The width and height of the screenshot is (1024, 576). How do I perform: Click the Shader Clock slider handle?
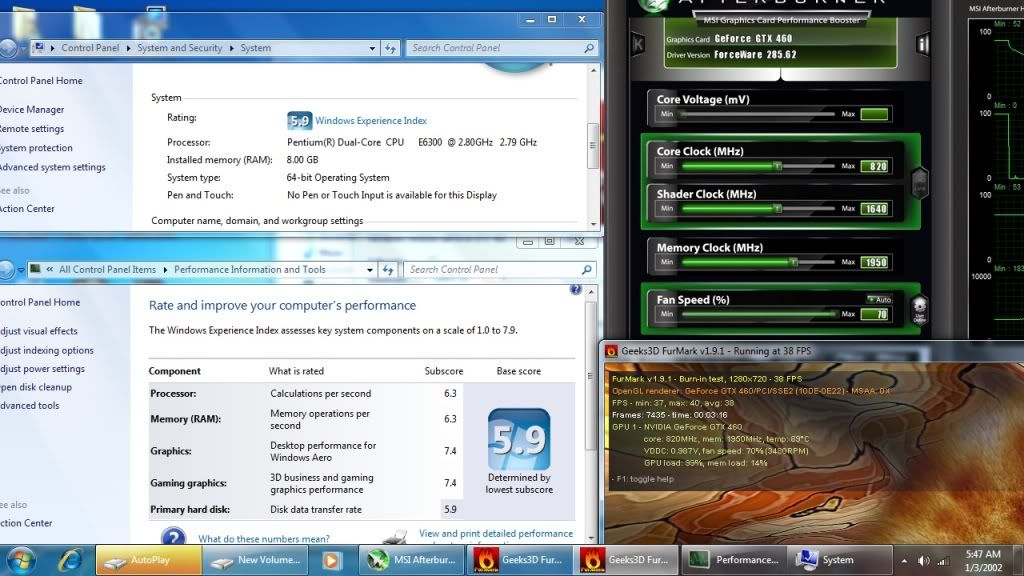(777, 208)
